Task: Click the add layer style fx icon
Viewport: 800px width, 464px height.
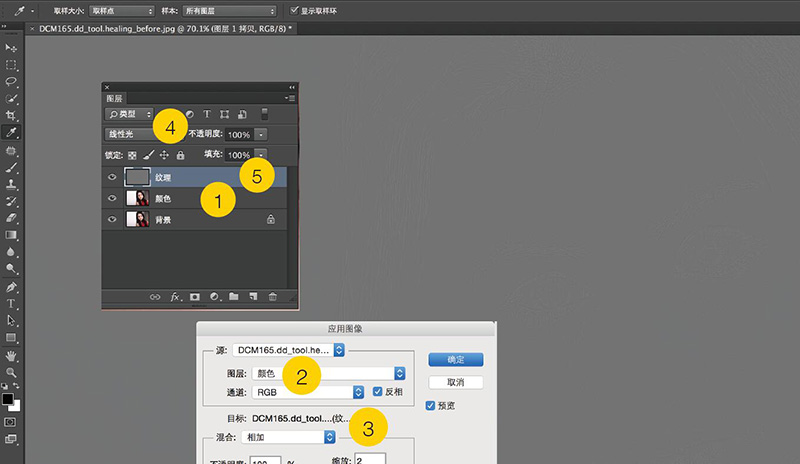Action: click(x=174, y=297)
